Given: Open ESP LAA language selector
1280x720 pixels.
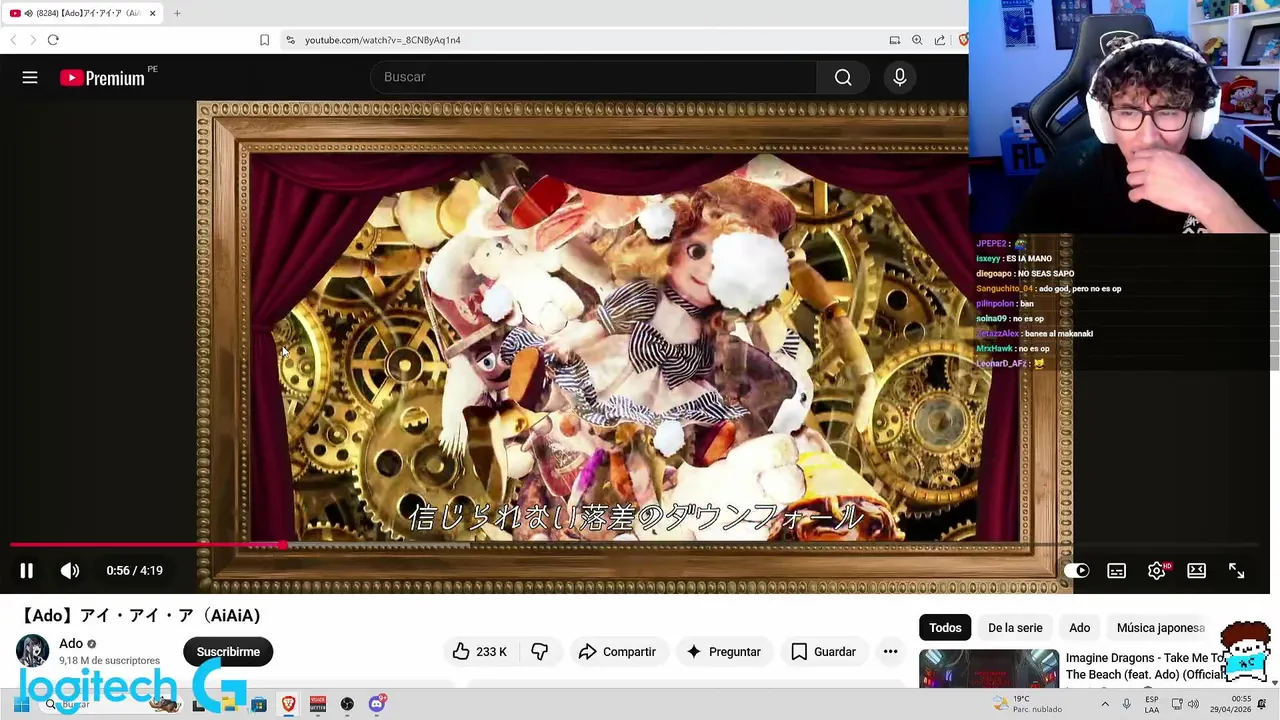Looking at the screenshot, I should tap(1152, 705).
